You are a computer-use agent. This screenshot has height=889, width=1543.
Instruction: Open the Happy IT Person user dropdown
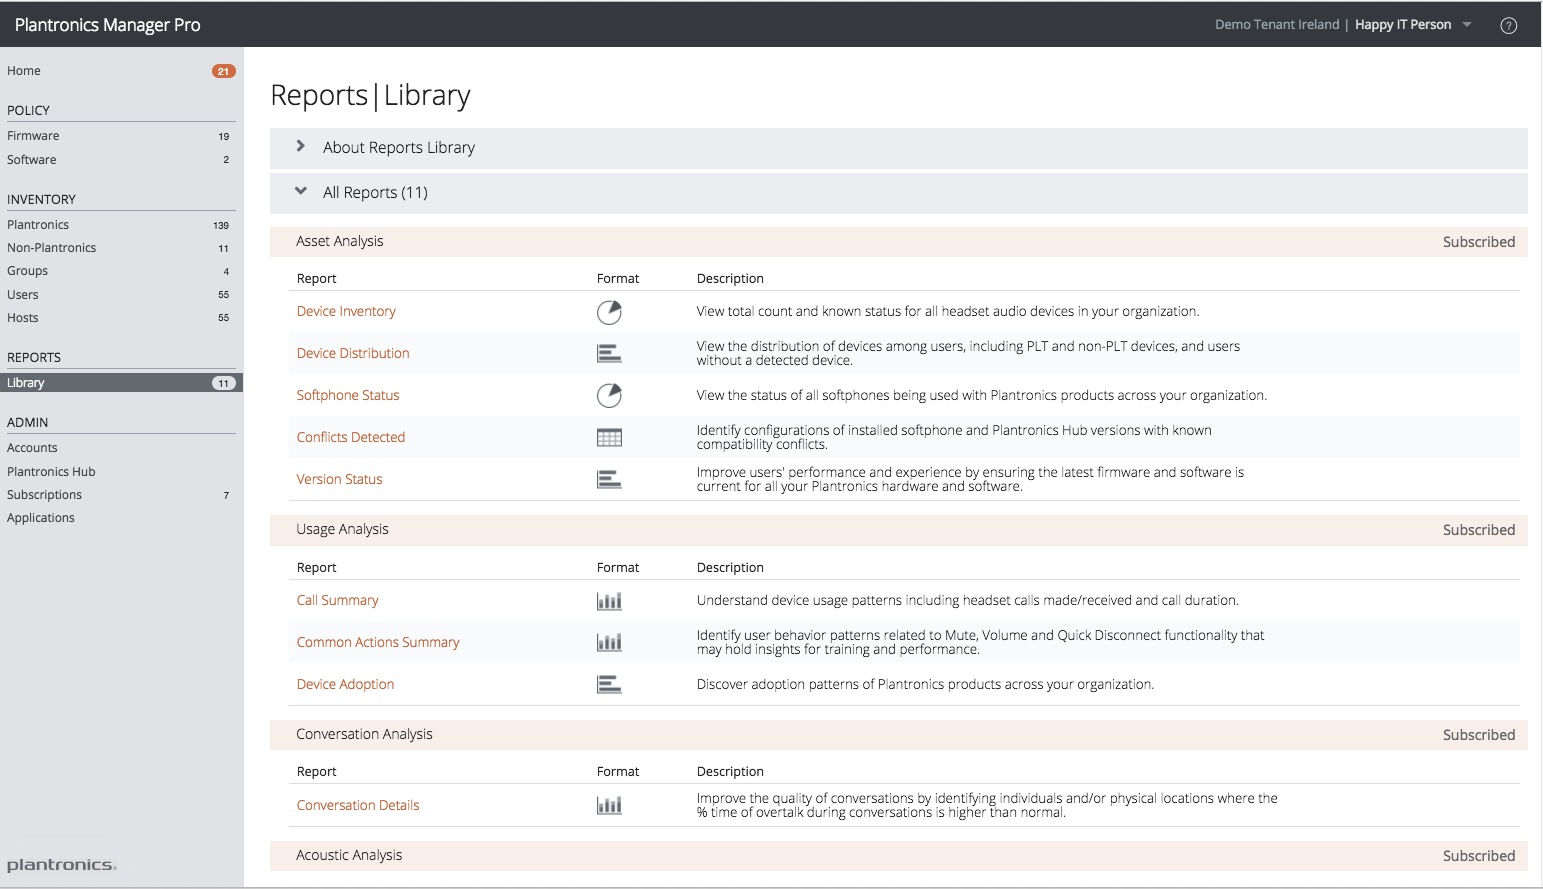1412,25
